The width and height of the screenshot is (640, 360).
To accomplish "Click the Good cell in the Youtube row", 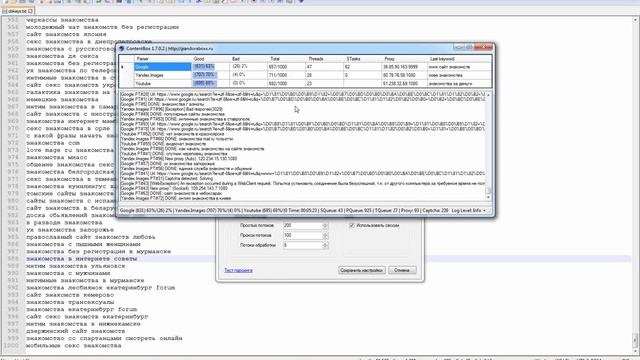I will 211,83.
